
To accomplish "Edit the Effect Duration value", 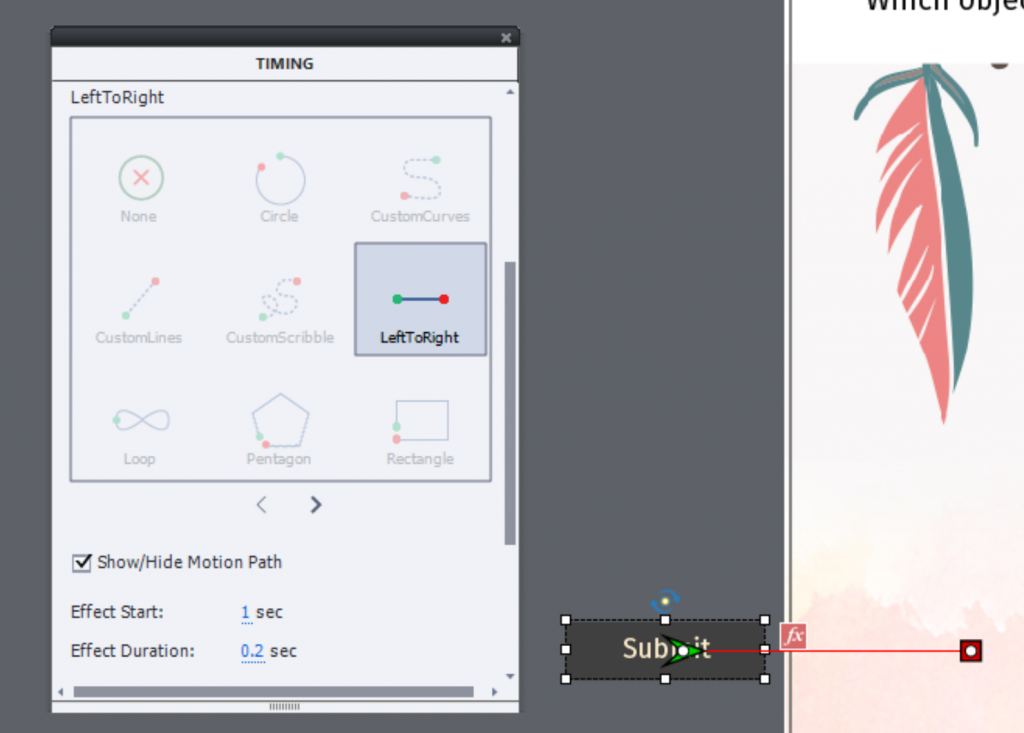I will [252, 651].
